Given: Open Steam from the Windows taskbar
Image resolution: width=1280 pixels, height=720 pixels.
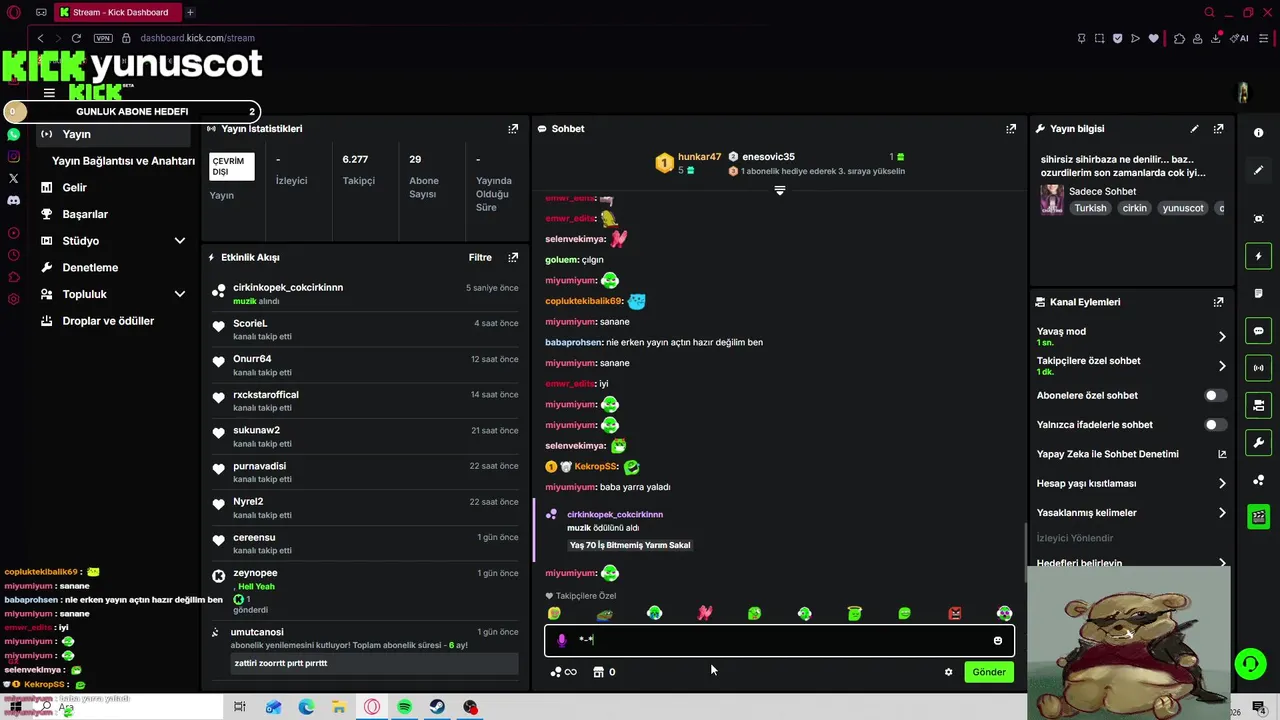Looking at the screenshot, I should coord(437,707).
